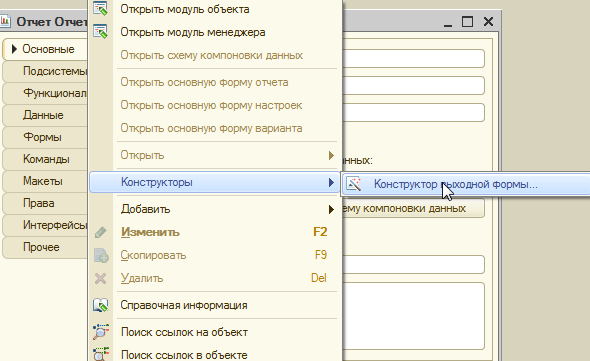Click the single-line field below the schema button

click(413, 265)
